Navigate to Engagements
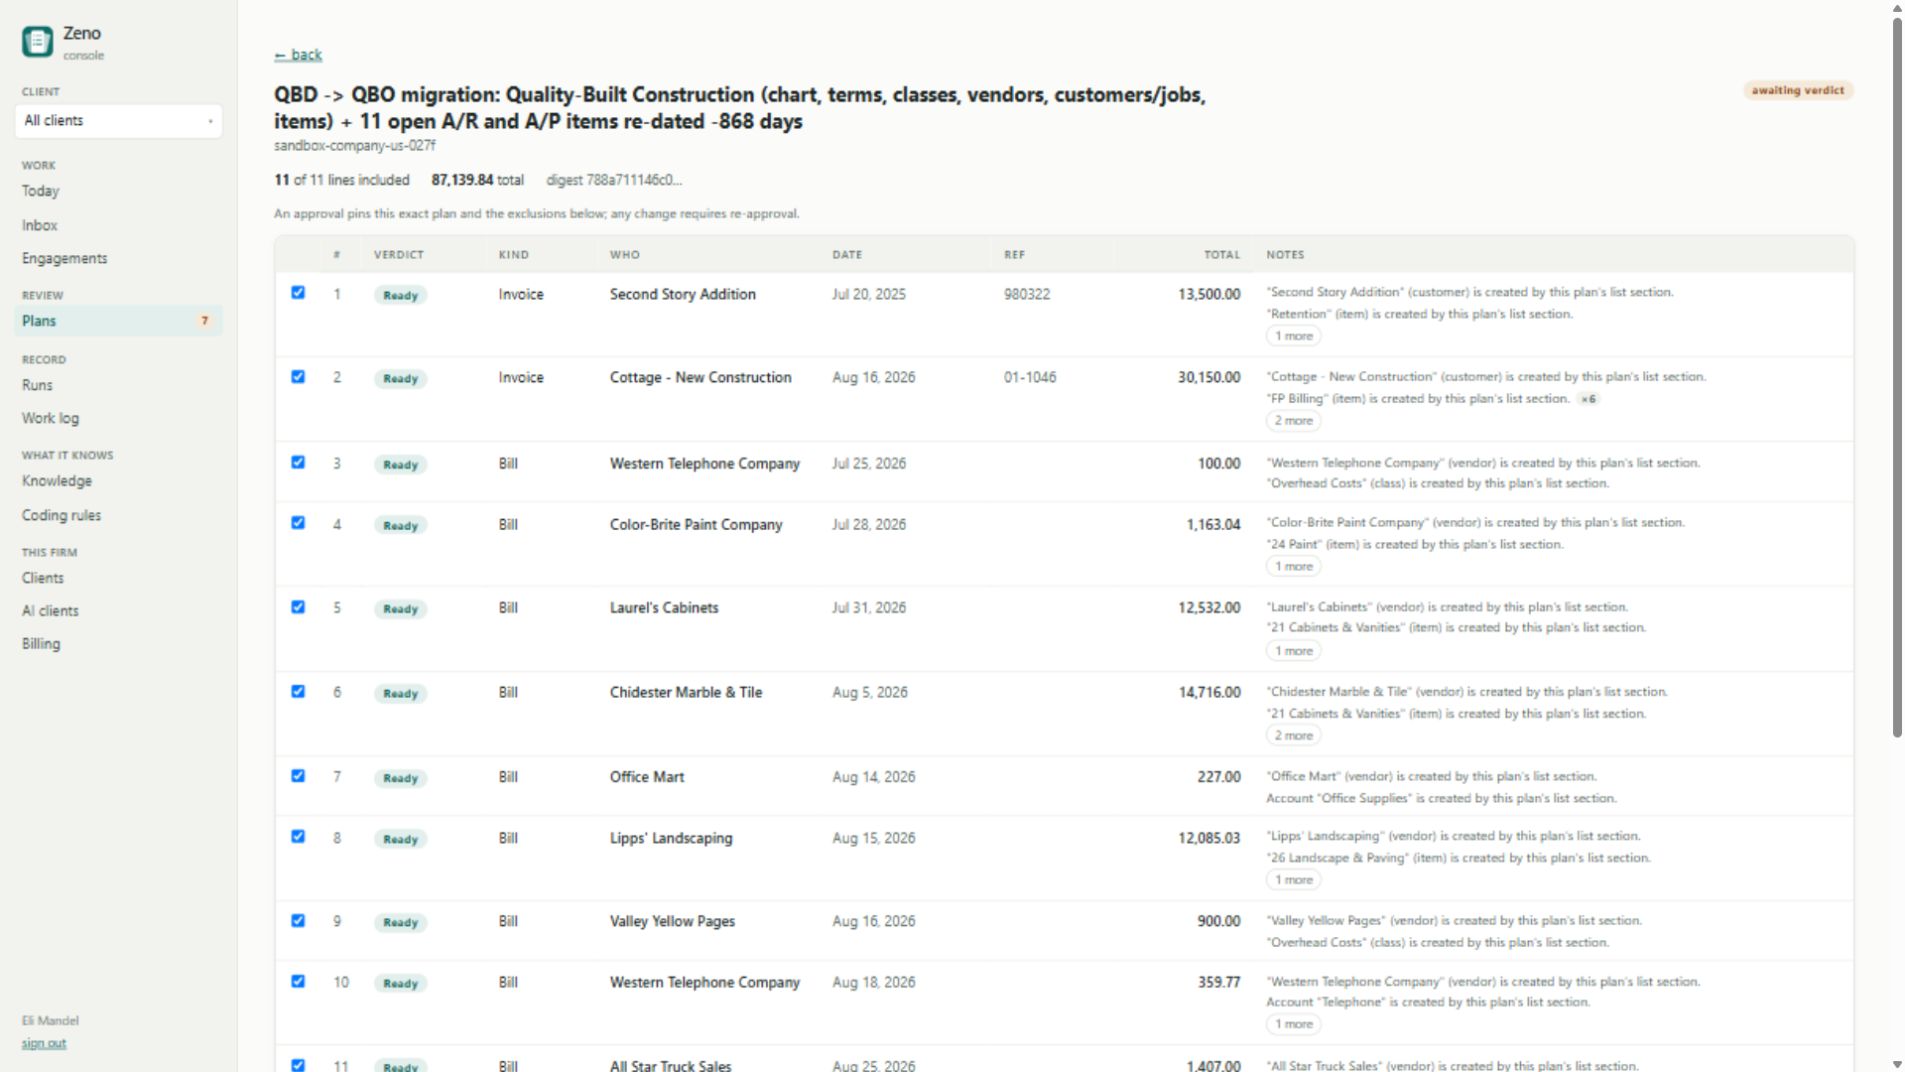Viewport: 1905px width, 1072px height. pyautogui.click(x=65, y=258)
